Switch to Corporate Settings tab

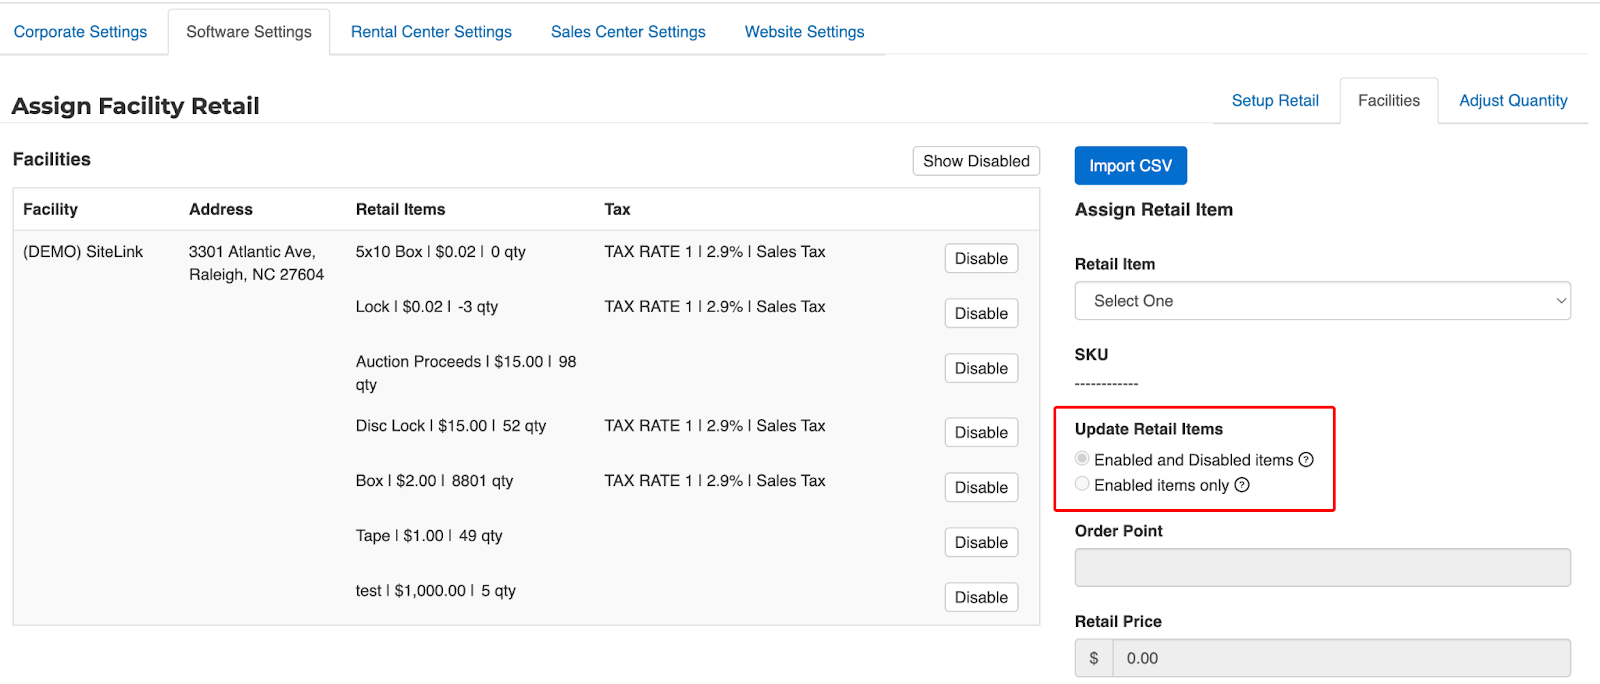click(x=80, y=32)
